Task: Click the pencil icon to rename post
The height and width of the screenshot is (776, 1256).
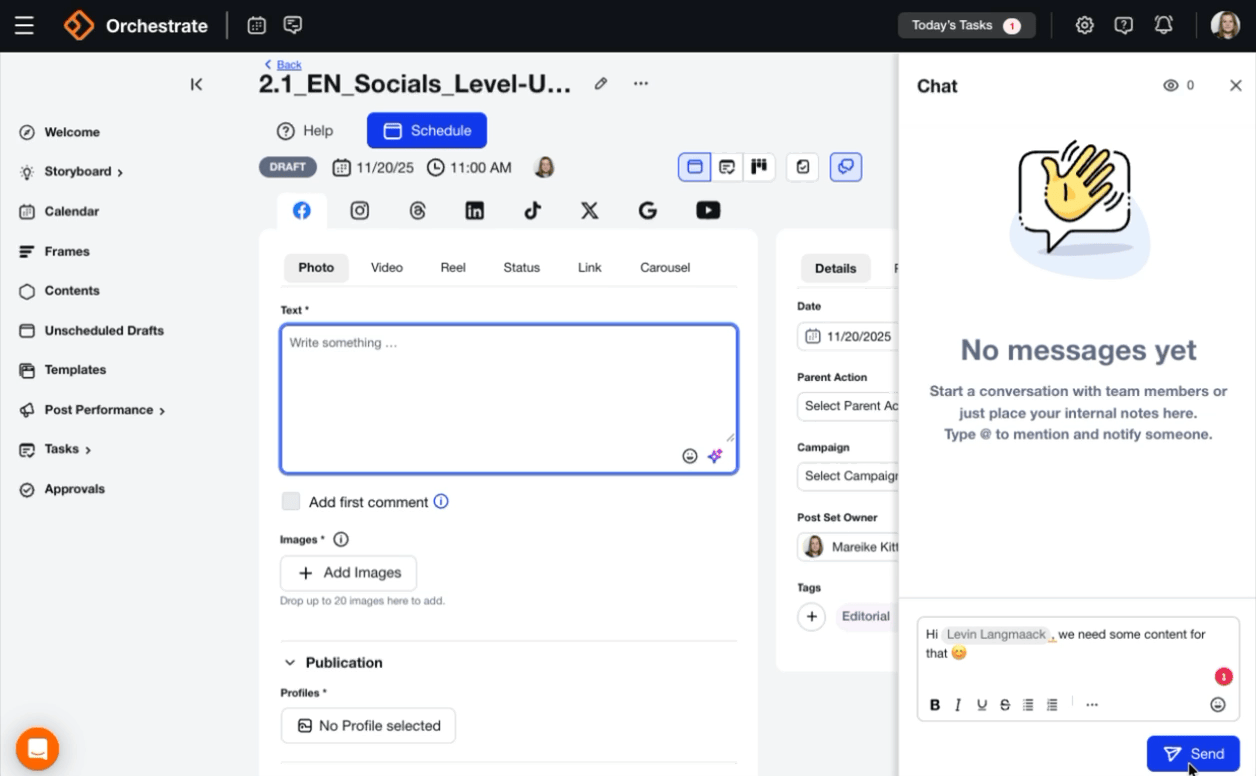Action: click(601, 84)
